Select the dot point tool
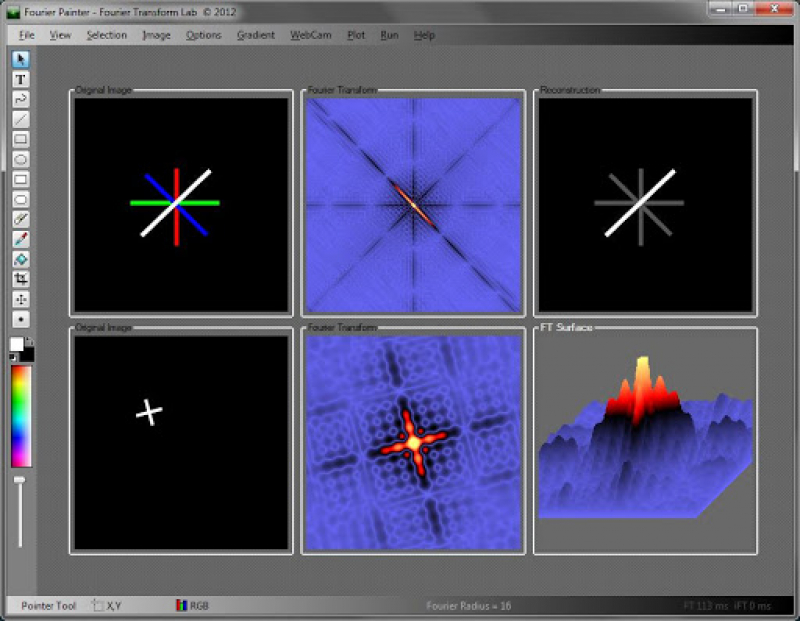The height and width of the screenshot is (621, 800). pyautogui.click(x=20, y=319)
